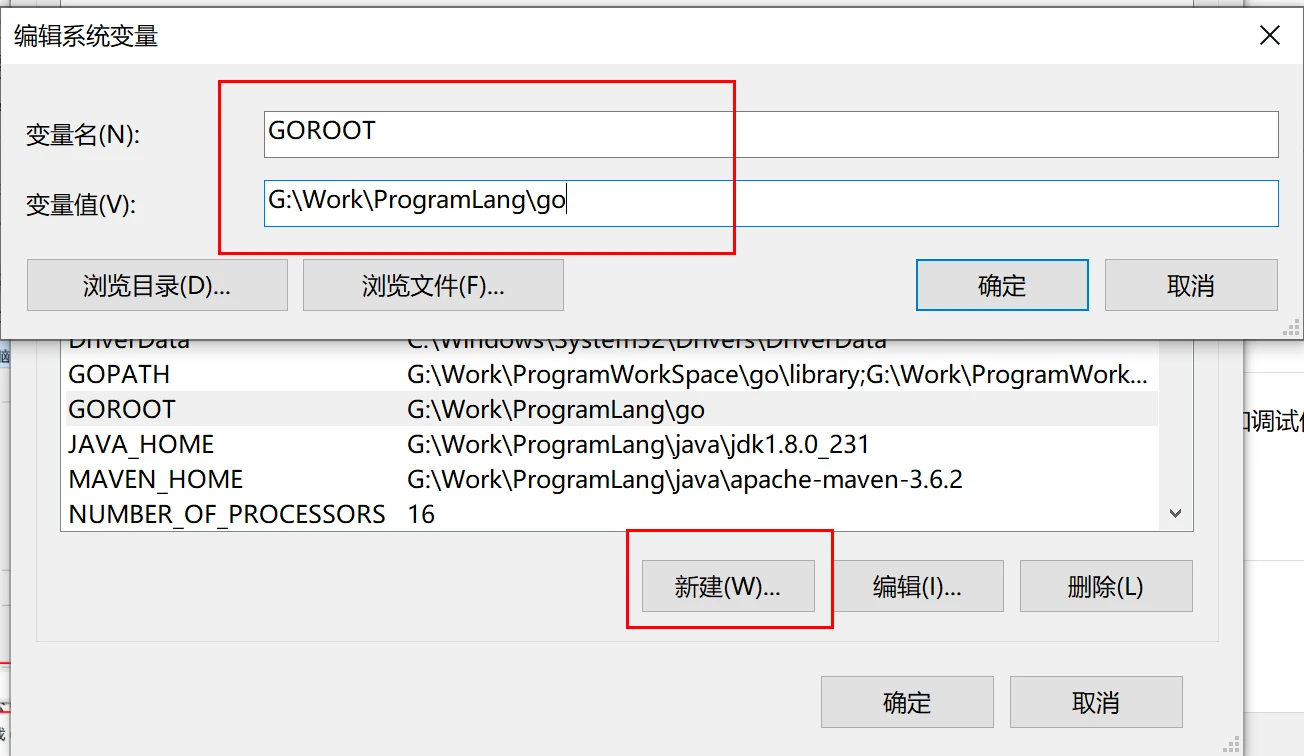This screenshot has width=1304, height=756.
Task: Cancel the variable edit with 取消
Action: [1190, 284]
